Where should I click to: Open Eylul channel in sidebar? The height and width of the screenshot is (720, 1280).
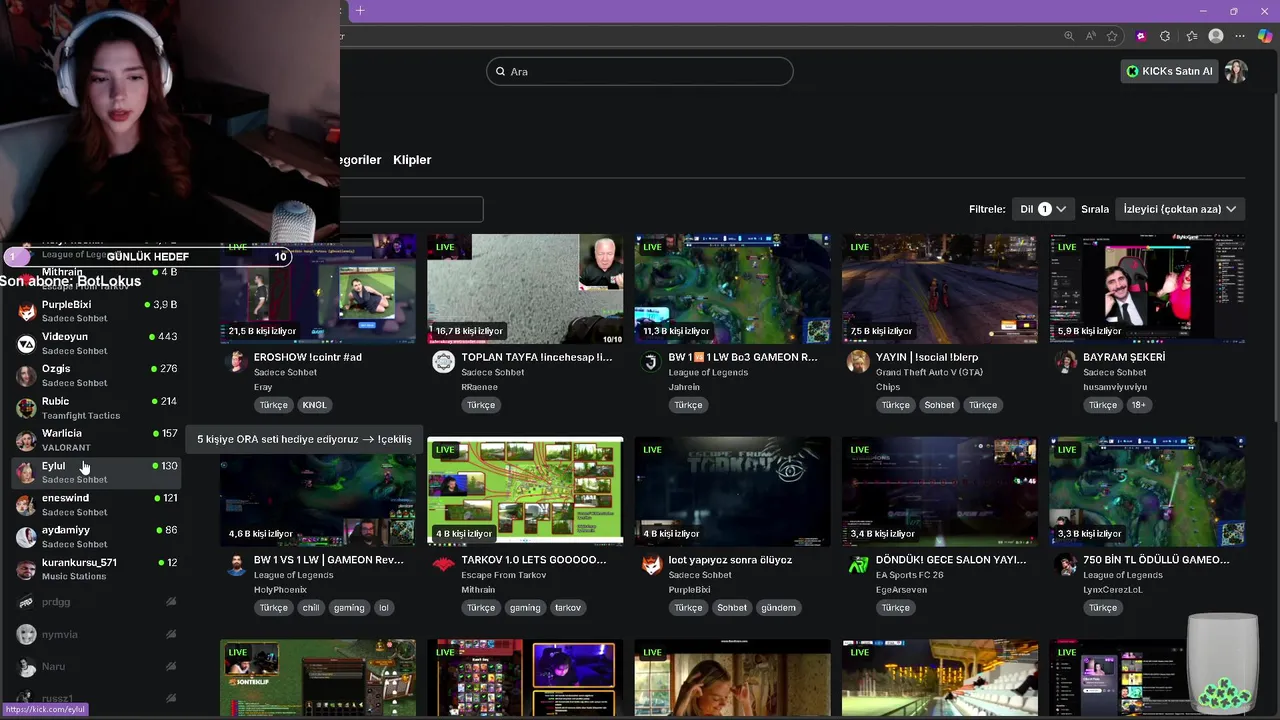[x=97, y=472]
